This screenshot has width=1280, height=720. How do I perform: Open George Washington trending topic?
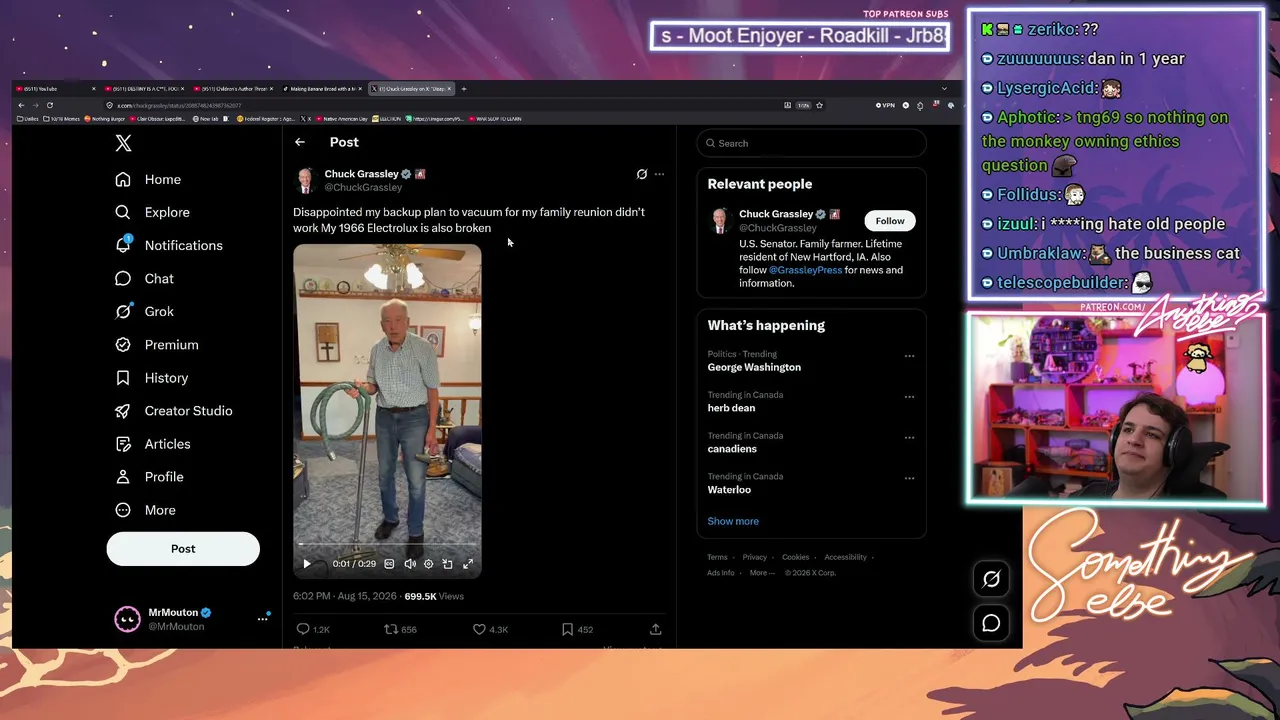pyautogui.click(x=754, y=367)
